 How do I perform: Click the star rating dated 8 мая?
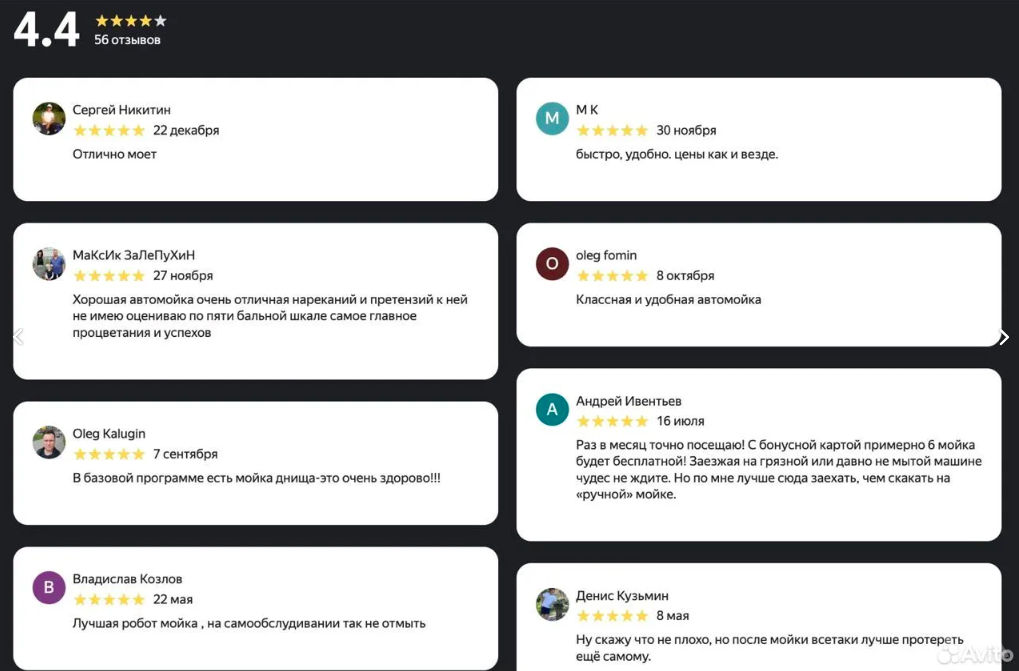click(x=612, y=616)
